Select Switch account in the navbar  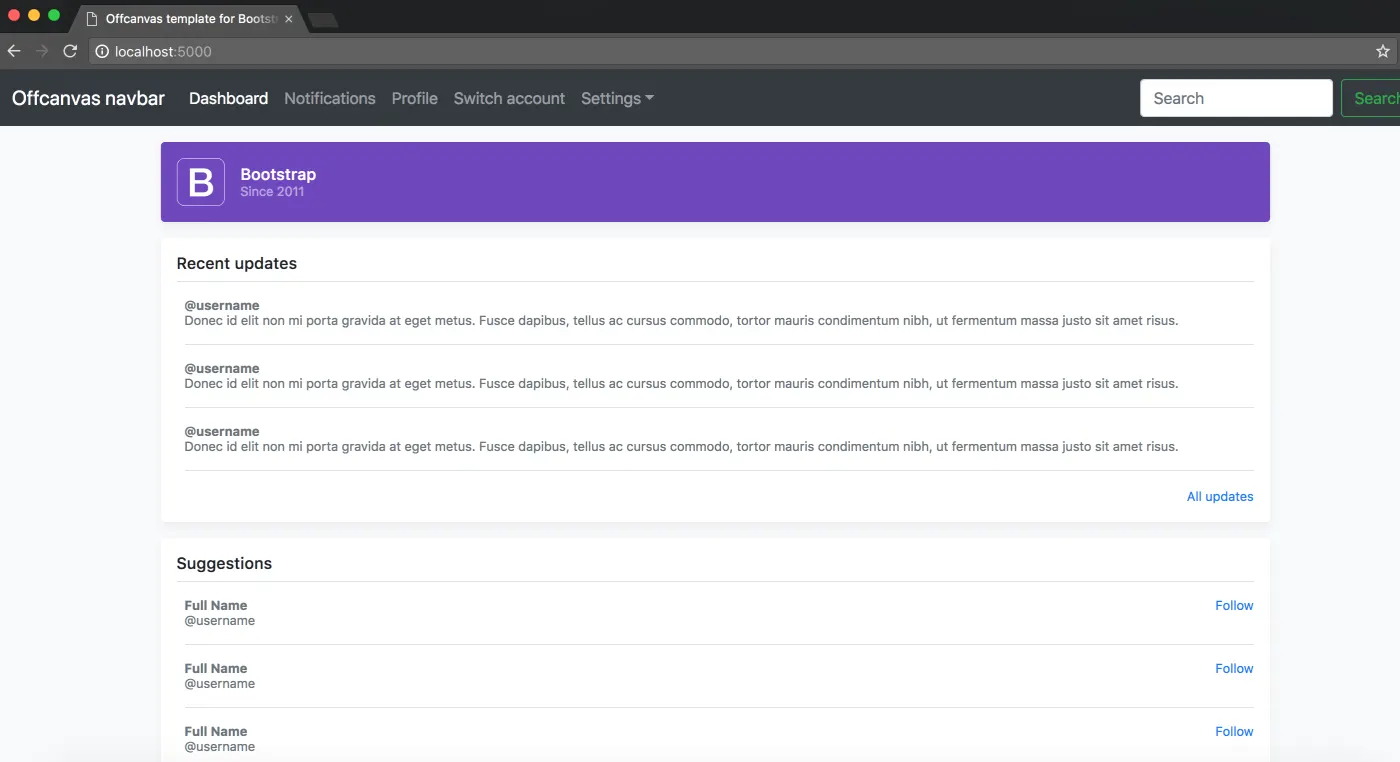point(509,98)
